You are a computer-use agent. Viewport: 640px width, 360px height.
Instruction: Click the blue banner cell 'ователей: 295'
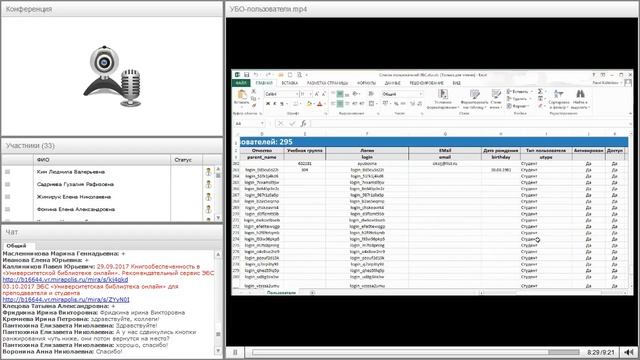tap(433, 142)
